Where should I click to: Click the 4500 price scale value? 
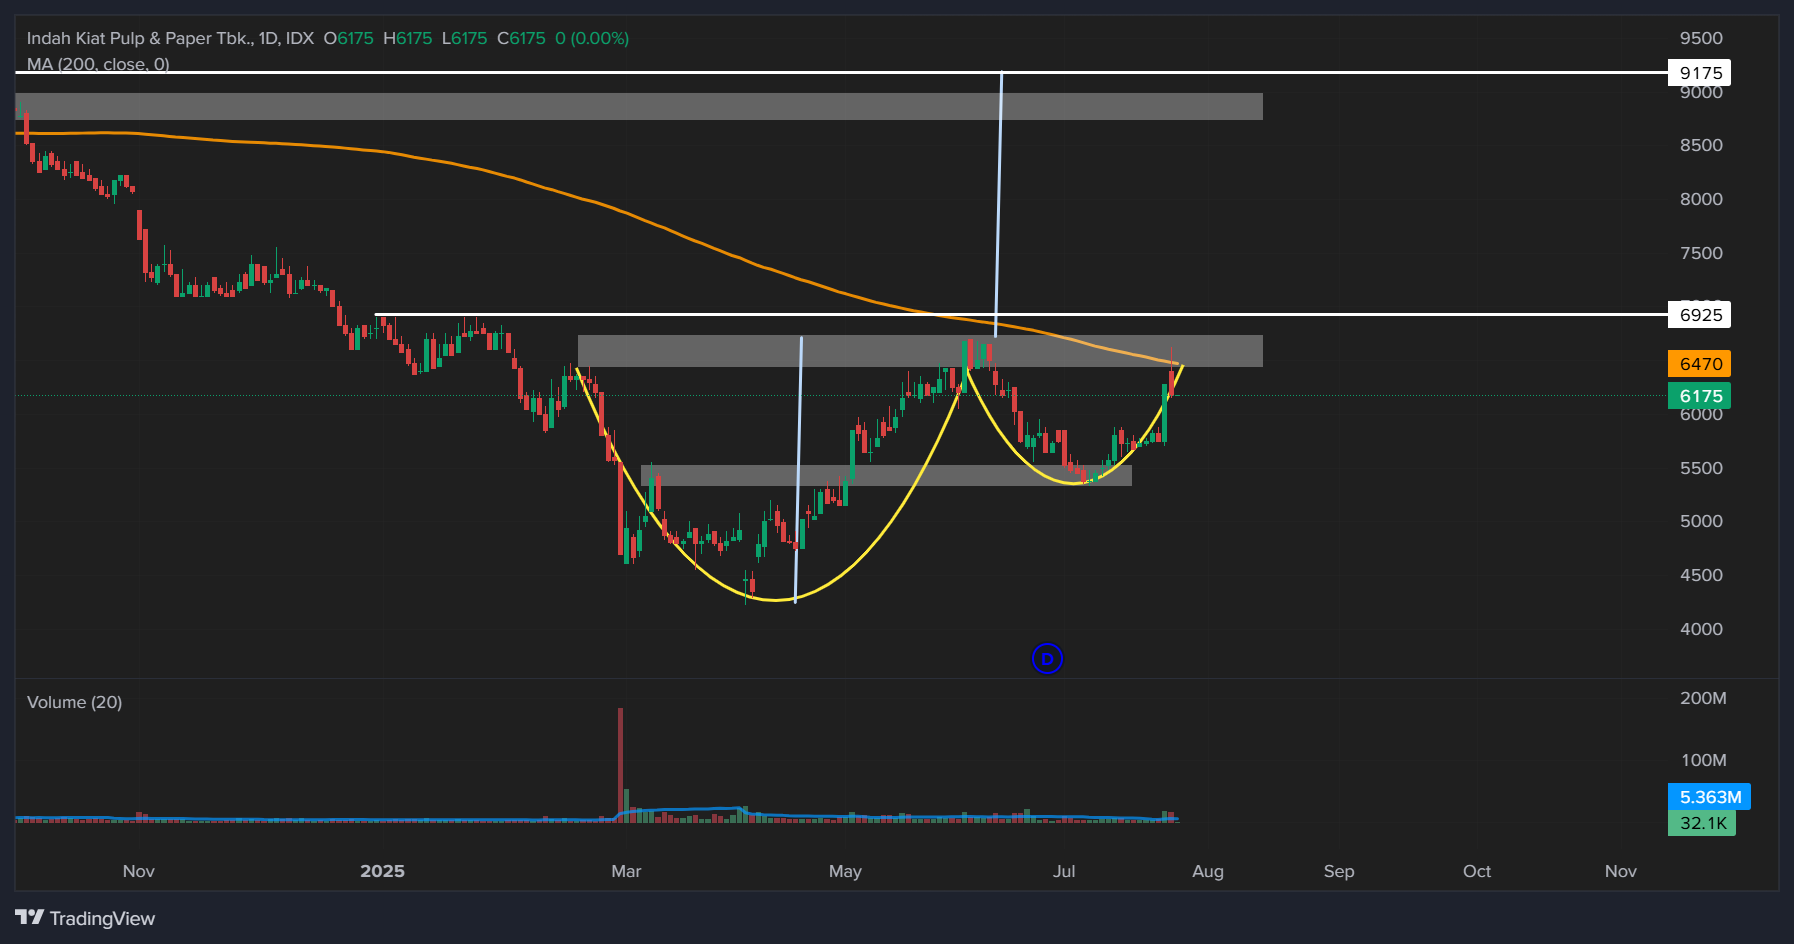click(1701, 575)
